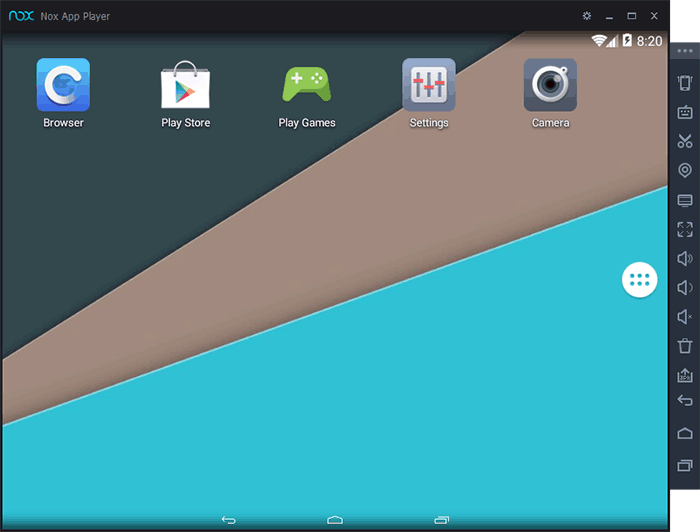
Task: Mute sound with the speaker-x icon
Action: click(x=685, y=317)
